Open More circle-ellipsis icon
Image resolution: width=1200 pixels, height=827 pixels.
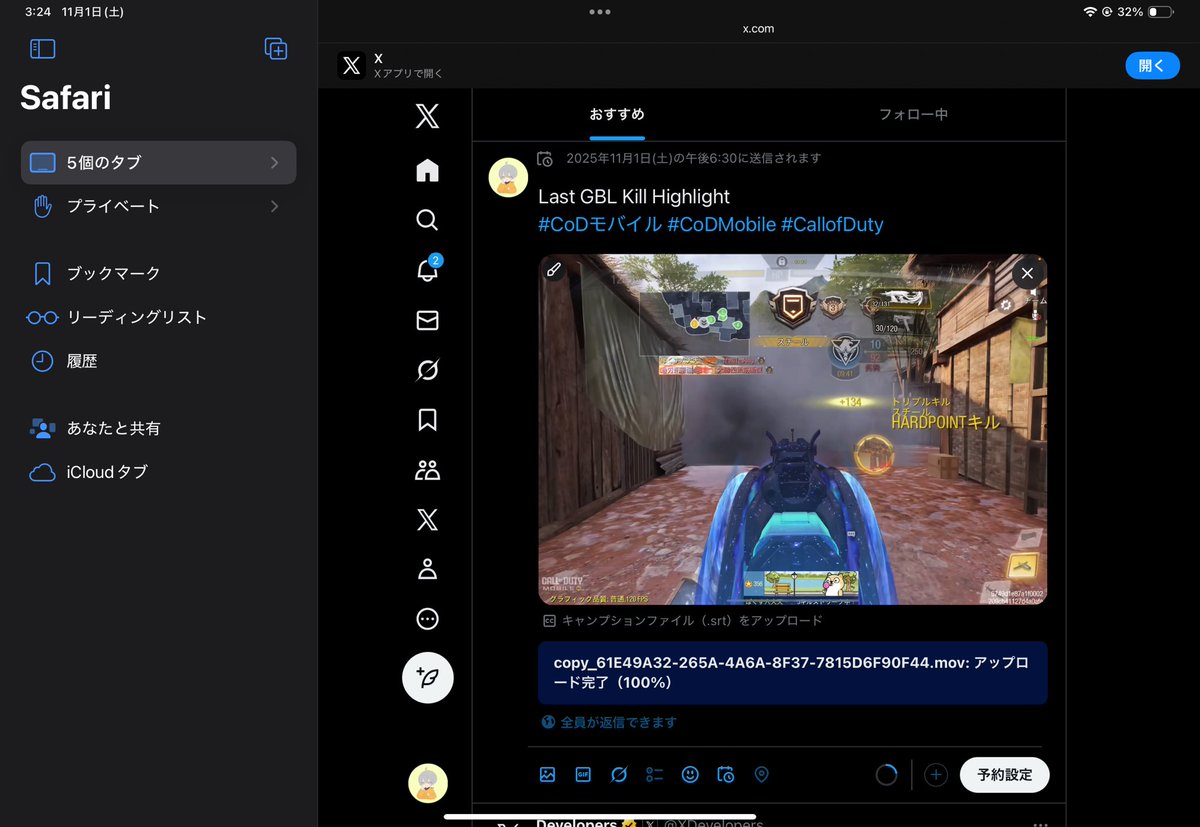[x=427, y=619]
